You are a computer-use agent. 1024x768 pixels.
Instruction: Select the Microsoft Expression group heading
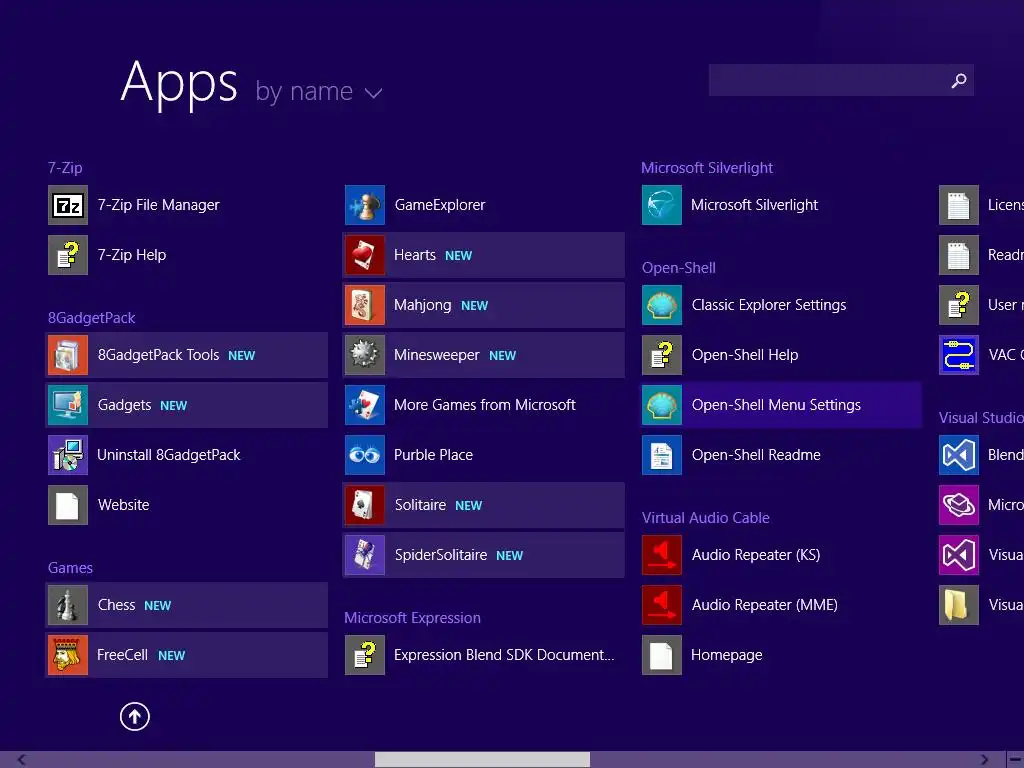tap(412, 618)
